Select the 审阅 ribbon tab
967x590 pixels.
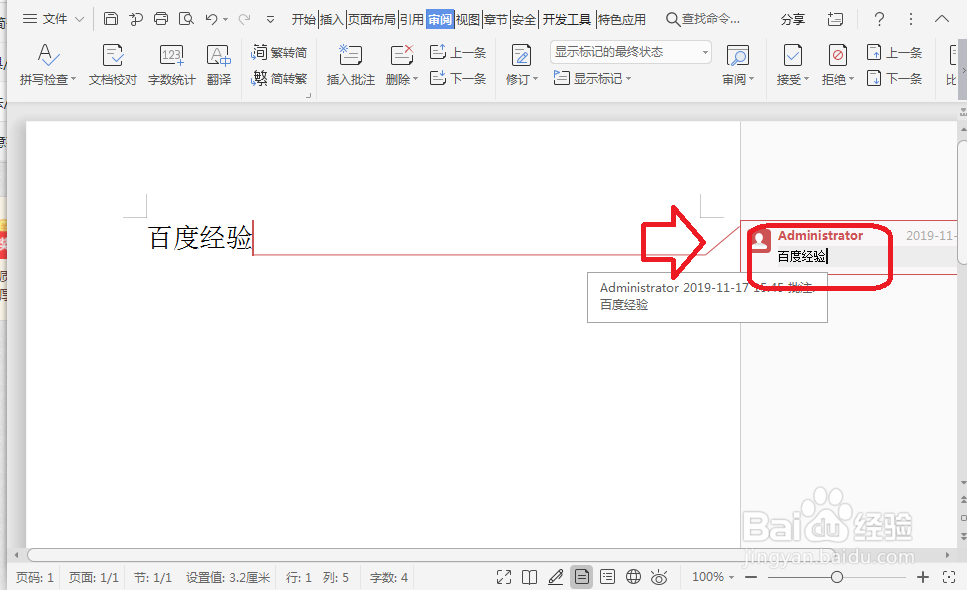(x=440, y=20)
